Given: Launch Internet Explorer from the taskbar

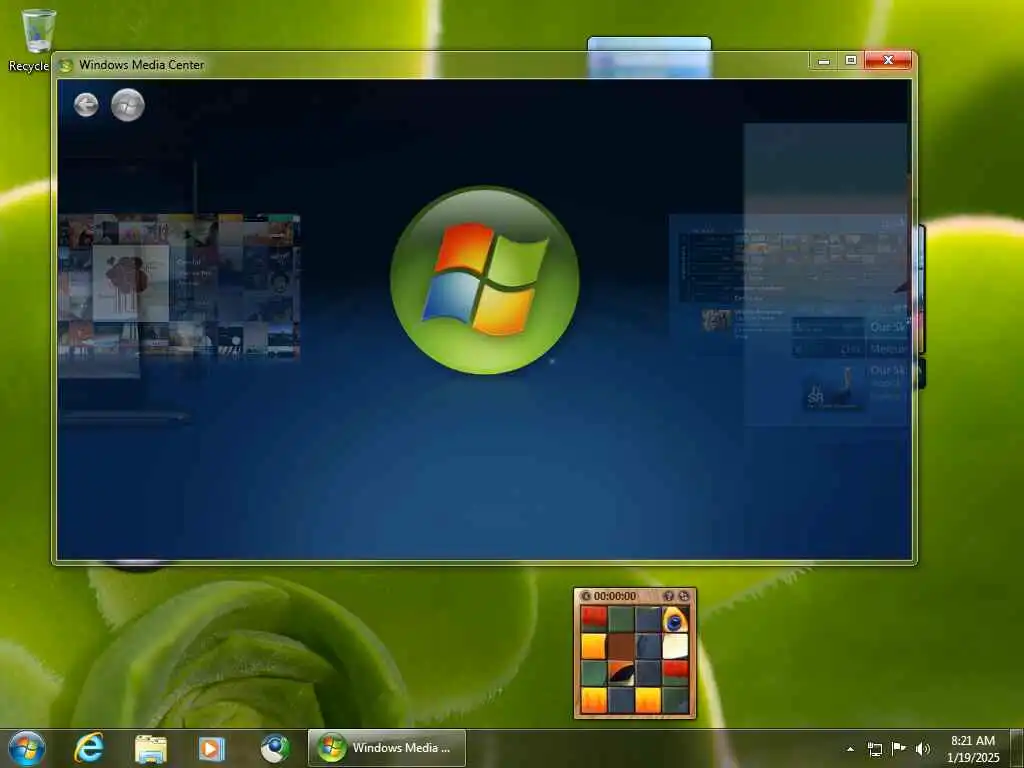Looking at the screenshot, I should pos(89,748).
